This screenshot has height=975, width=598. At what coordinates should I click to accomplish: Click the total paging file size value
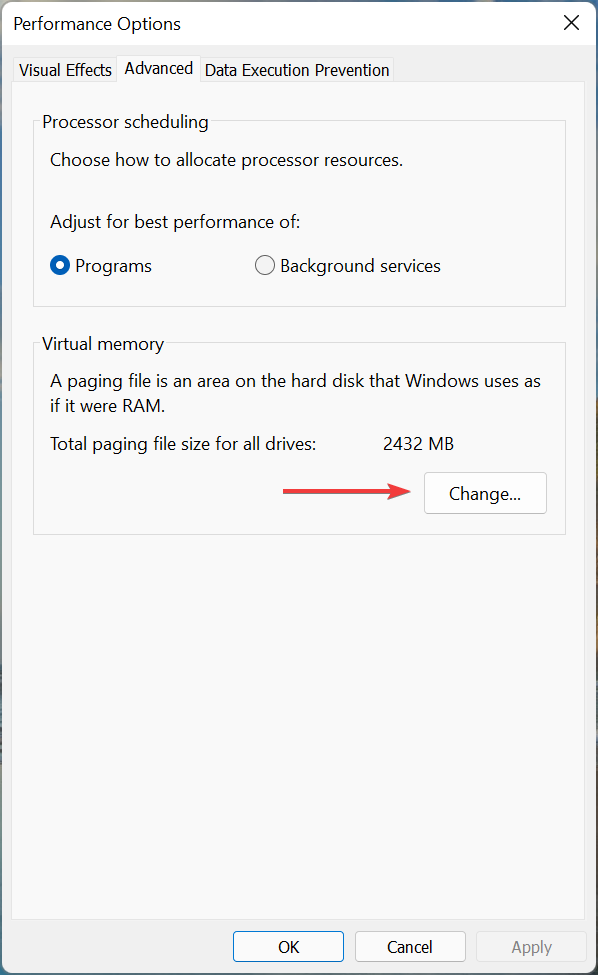(x=418, y=443)
